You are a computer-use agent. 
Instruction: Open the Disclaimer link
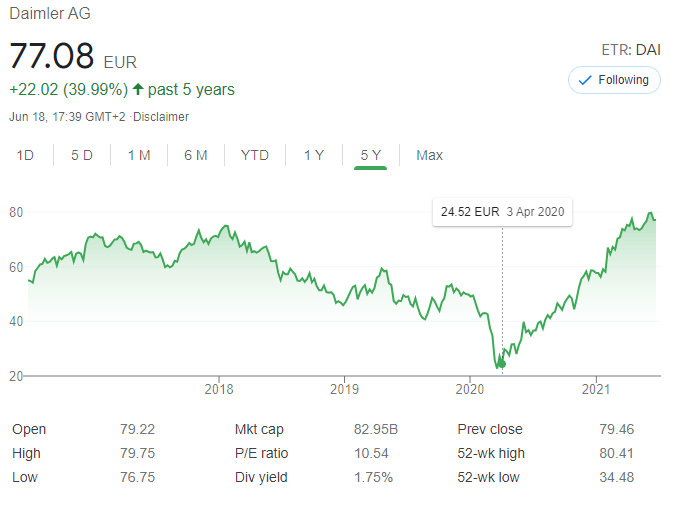click(x=161, y=117)
